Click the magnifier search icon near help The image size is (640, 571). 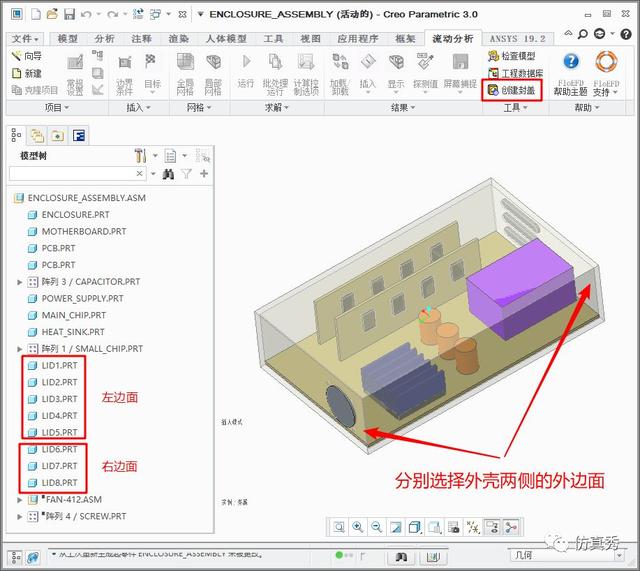(x=583, y=34)
